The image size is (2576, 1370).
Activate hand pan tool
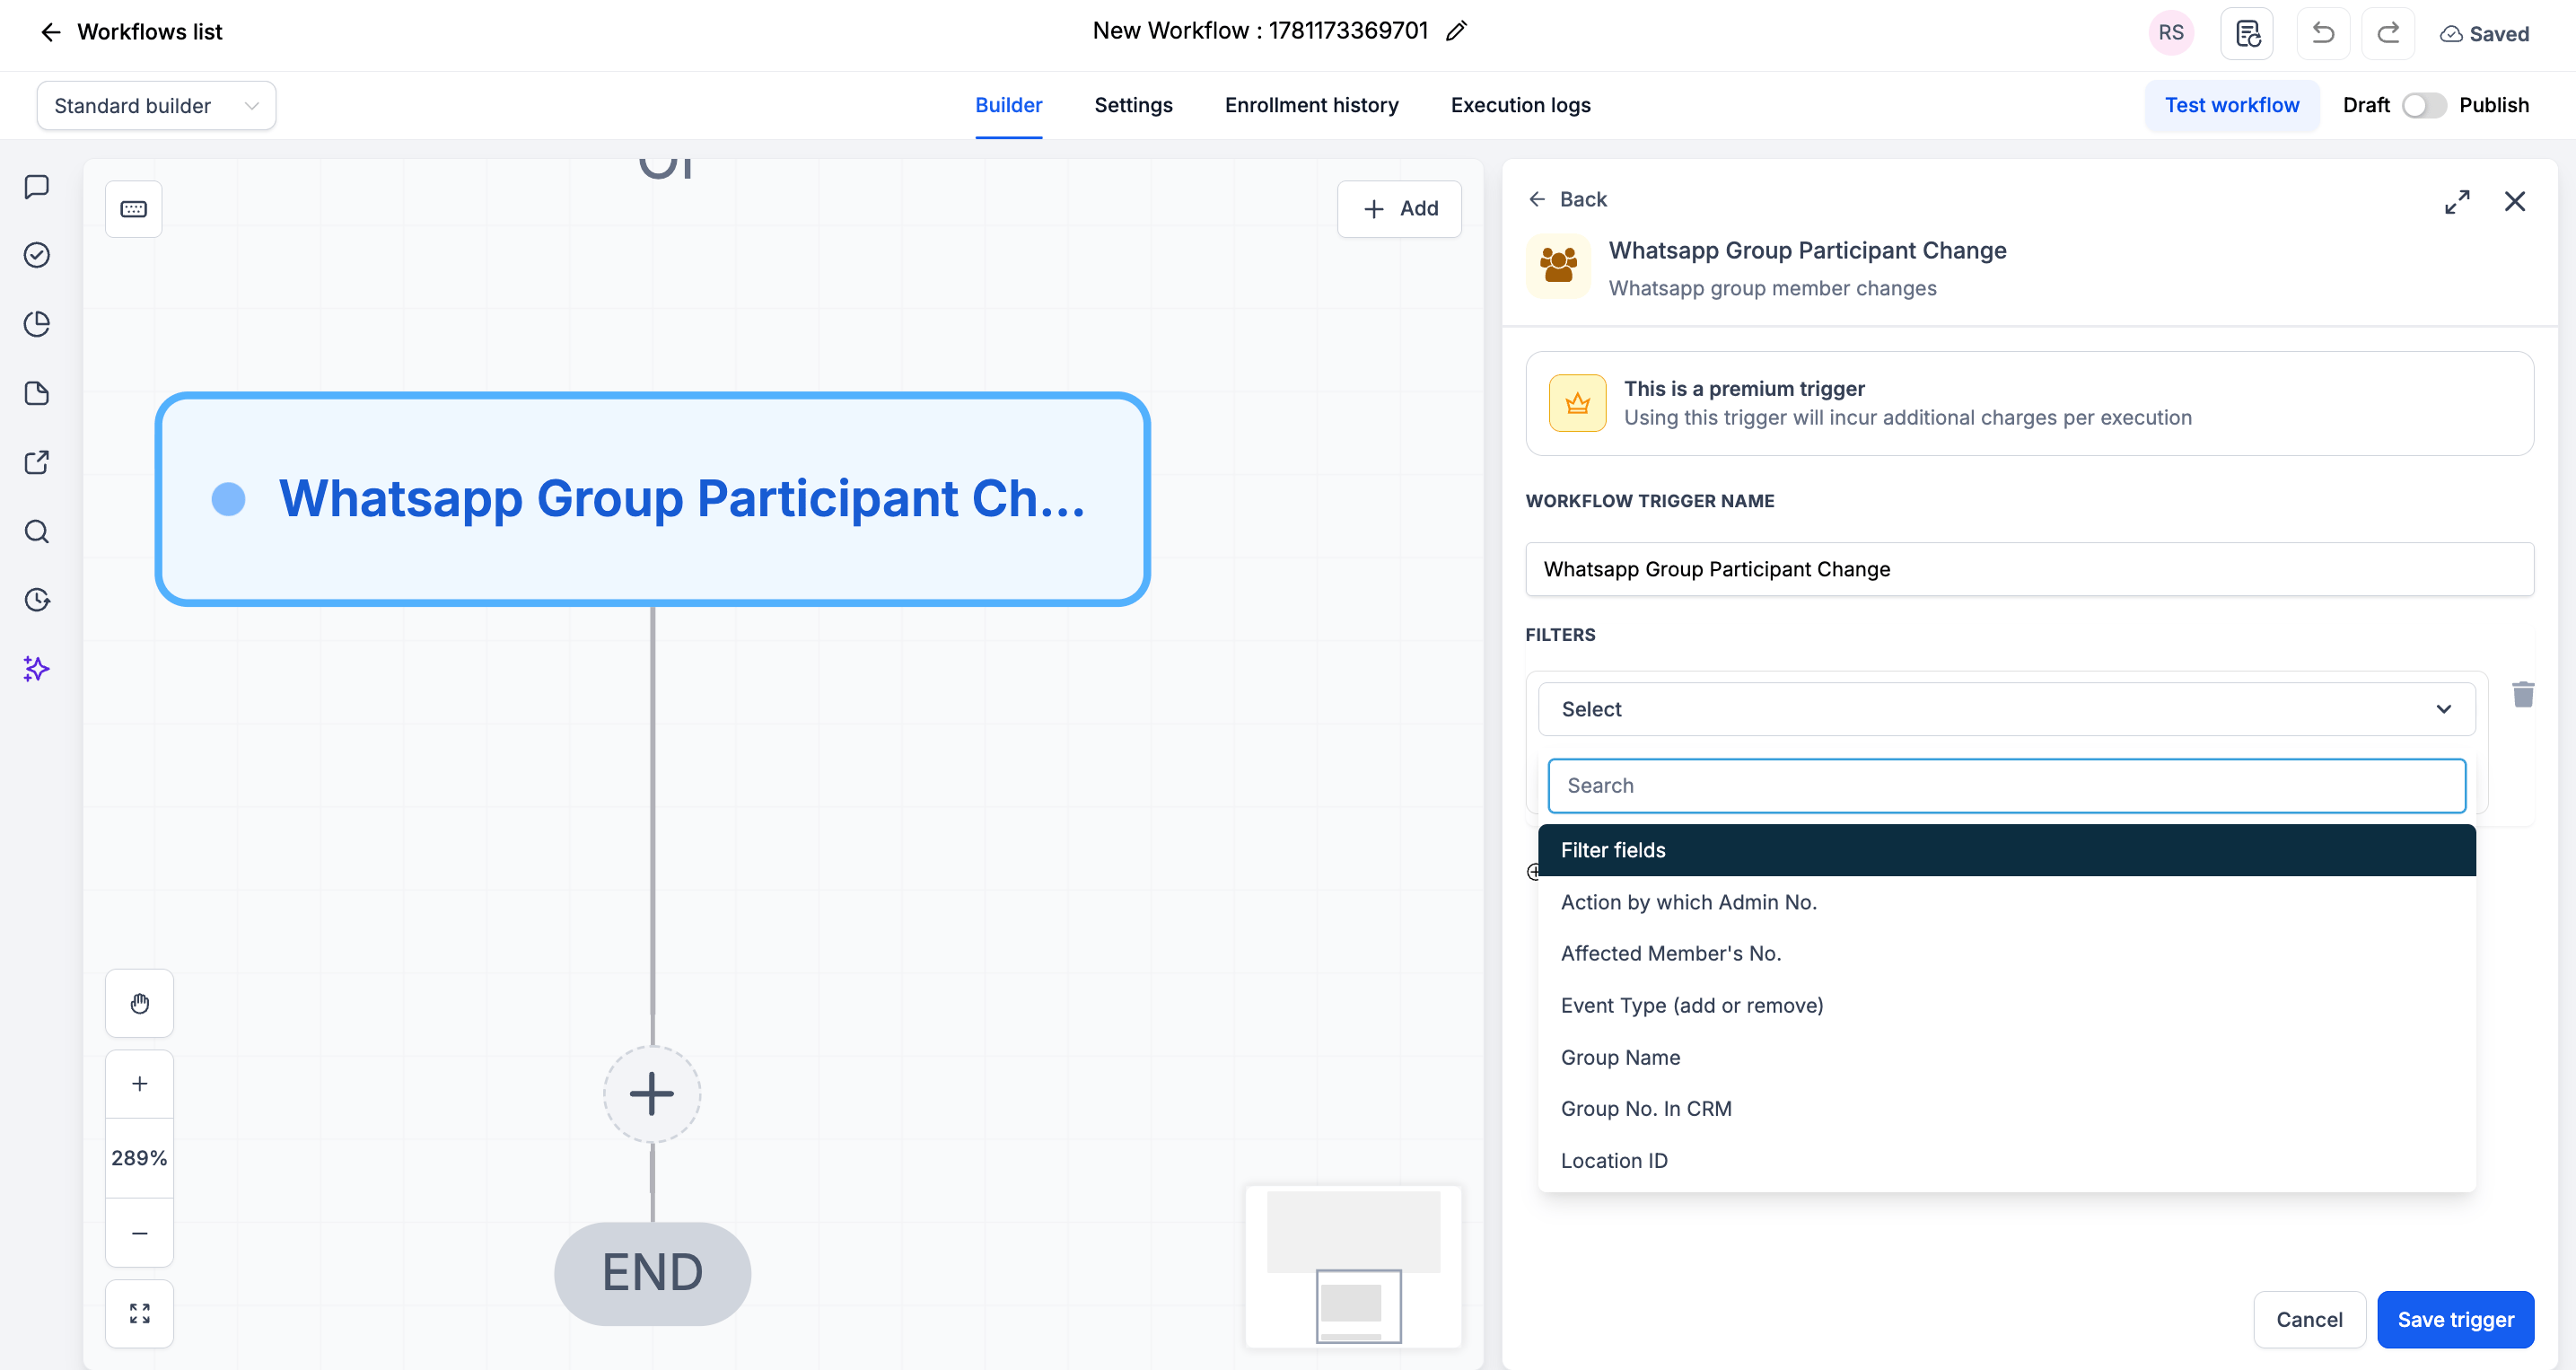pos(140,1003)
